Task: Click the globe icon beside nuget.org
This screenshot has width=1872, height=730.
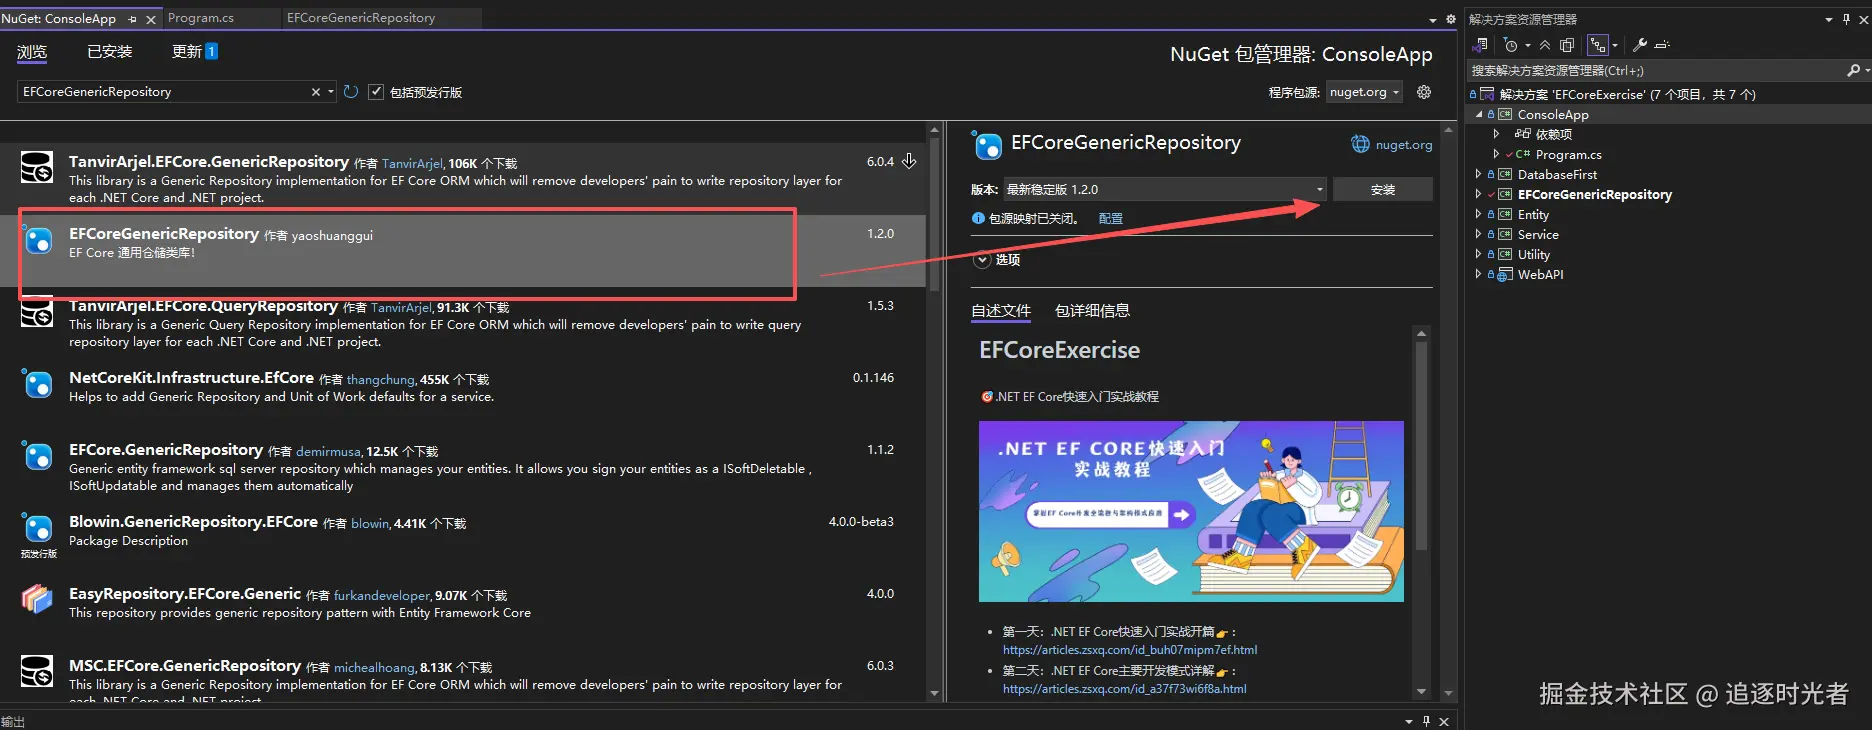Action: coord(1360,144)
